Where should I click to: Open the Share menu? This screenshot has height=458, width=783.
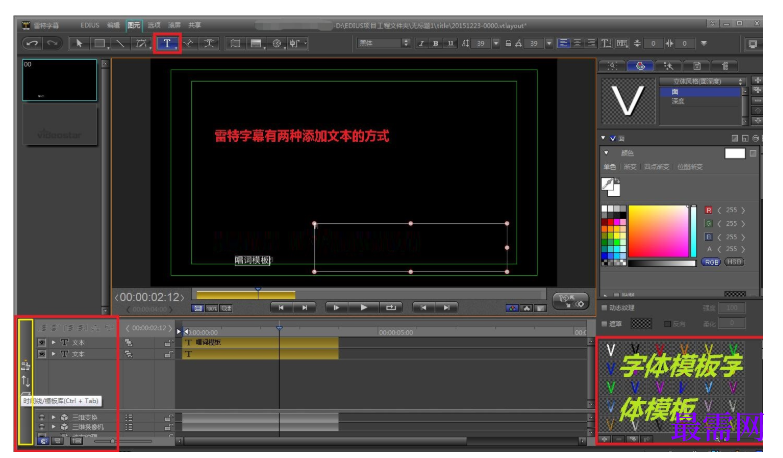click(x=194, y=25)
